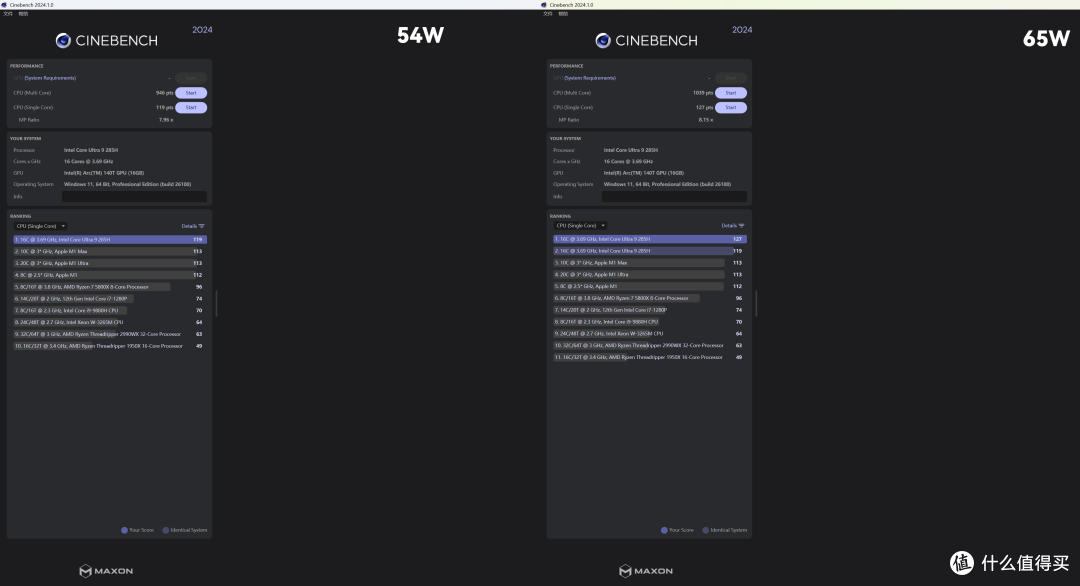
Task: Click Cinebench title bar icon, 1039 pts window
Action: point(544,5)
